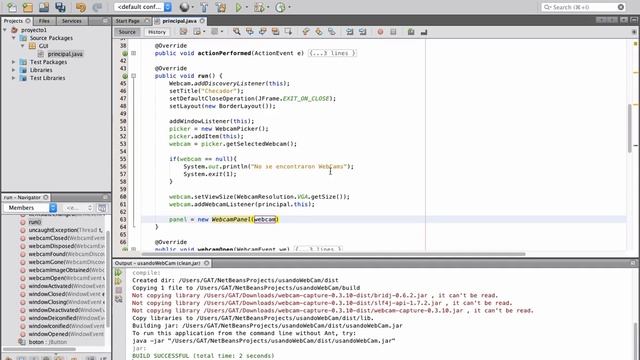Click Stop icon in Output window
Viewport: 640px width, 360px height.
click(118, 290)
